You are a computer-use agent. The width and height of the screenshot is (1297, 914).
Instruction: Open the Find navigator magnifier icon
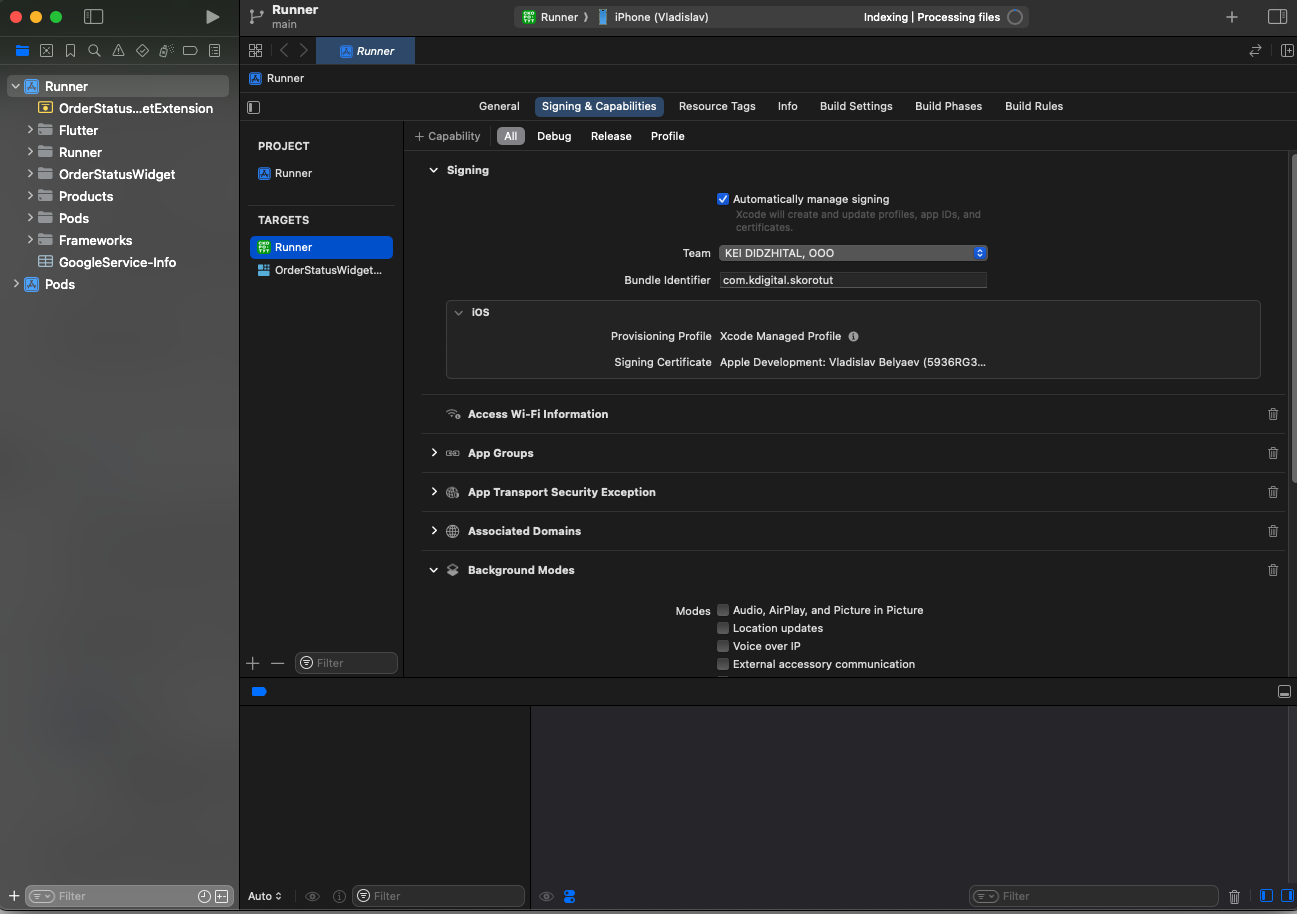(x=94, y=50)
